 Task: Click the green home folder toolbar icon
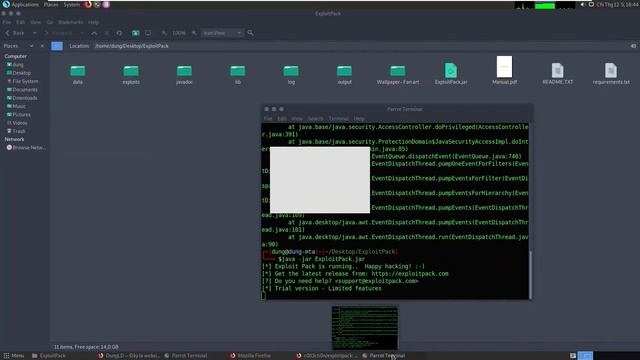pos(136,33)
